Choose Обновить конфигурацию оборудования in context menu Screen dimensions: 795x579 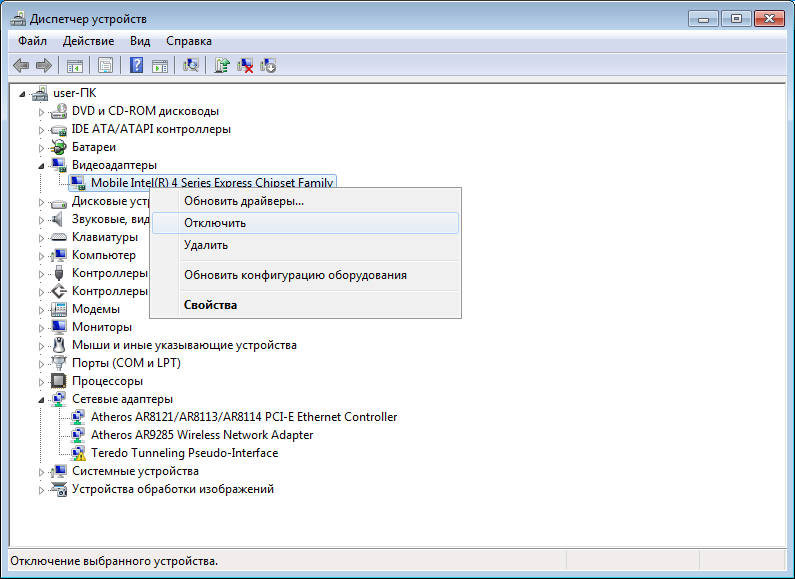[x=306, y=275]
